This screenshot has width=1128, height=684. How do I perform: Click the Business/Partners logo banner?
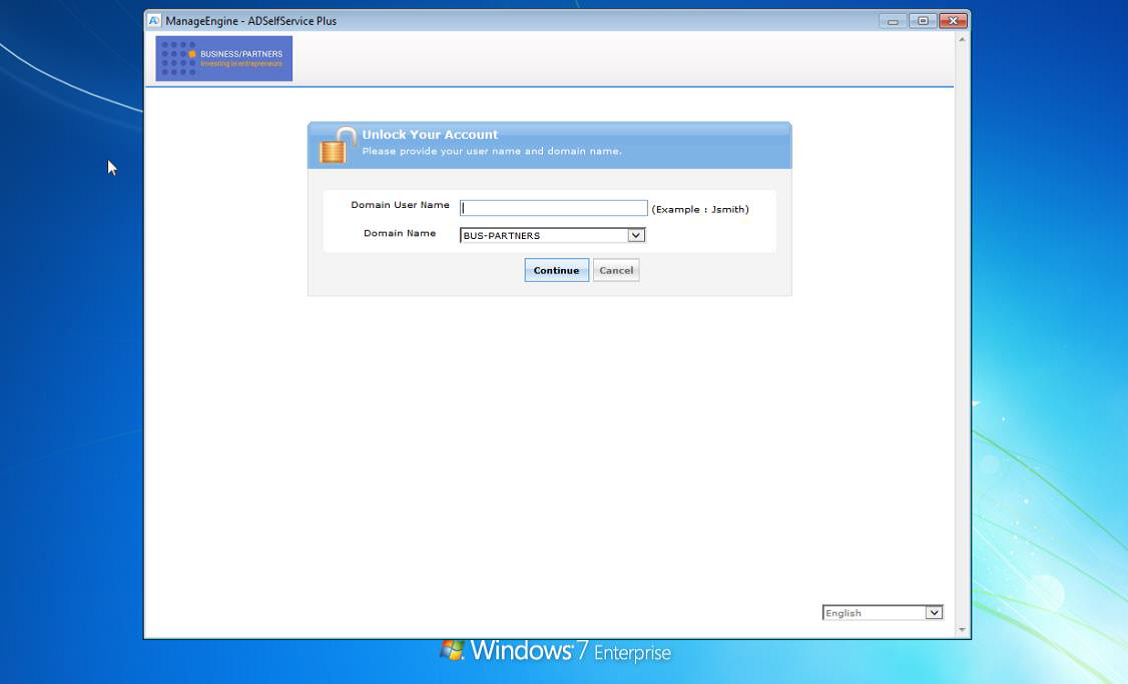pyautogui.click(x=224, y=58)
